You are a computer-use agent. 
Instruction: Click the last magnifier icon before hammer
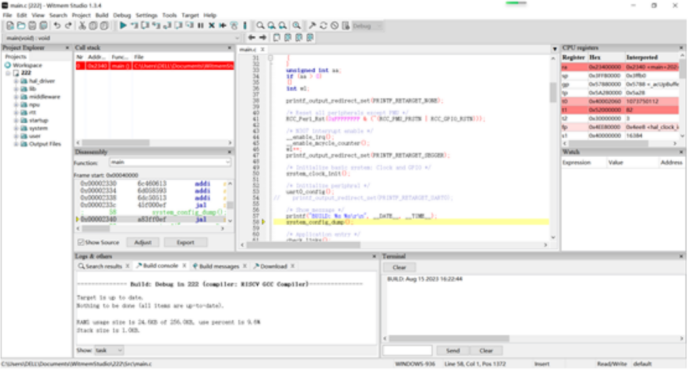[x=297, y=26]
